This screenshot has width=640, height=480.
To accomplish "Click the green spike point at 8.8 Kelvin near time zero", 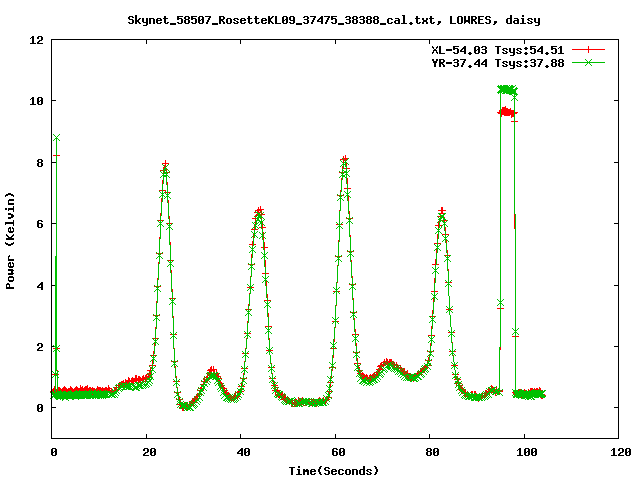I will coord(56,138).
